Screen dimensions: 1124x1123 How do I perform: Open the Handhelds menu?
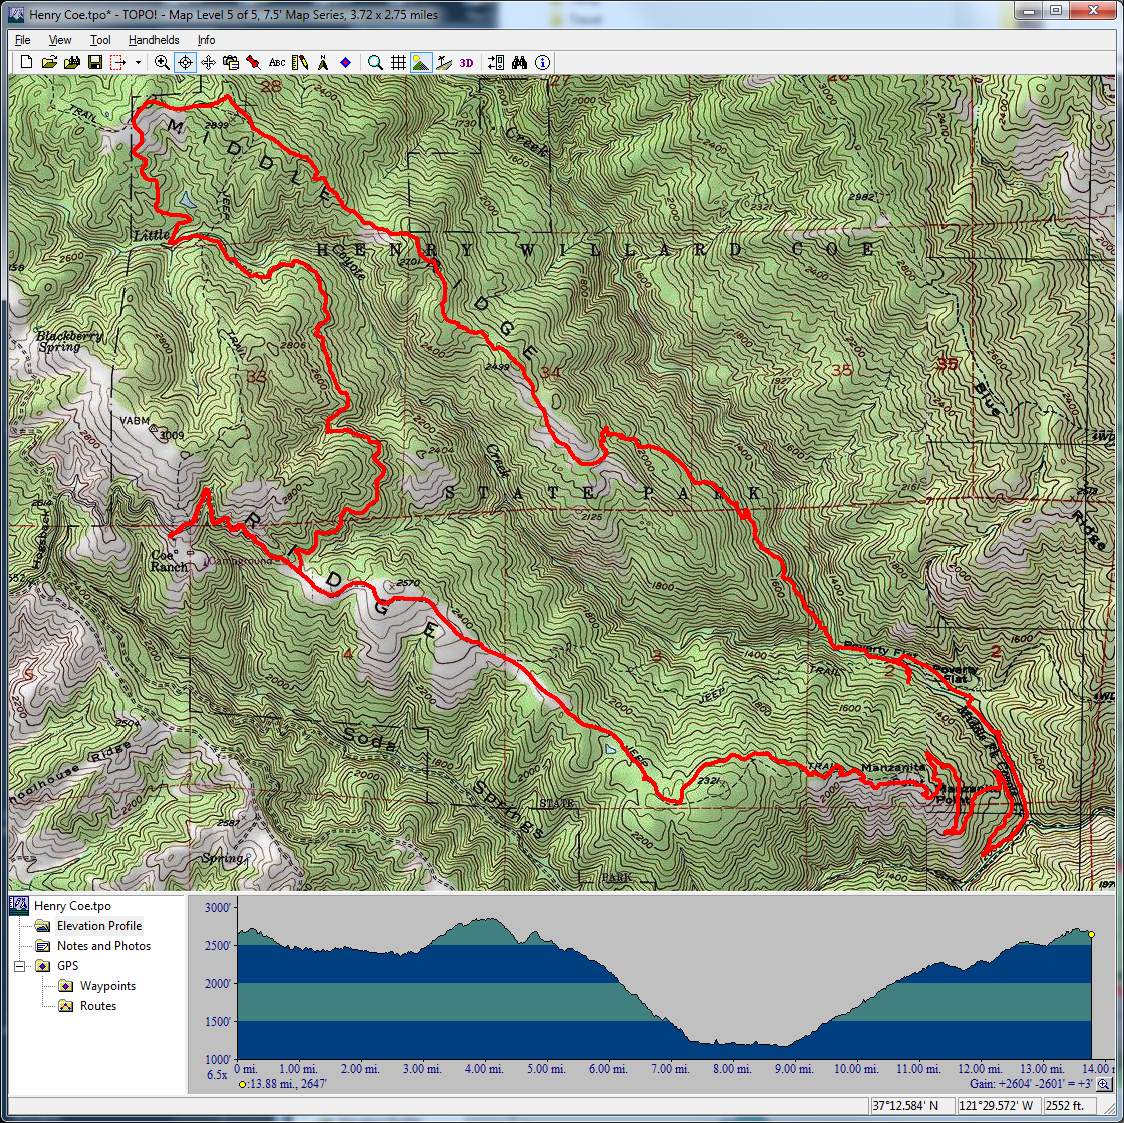(x=153, y=40)
